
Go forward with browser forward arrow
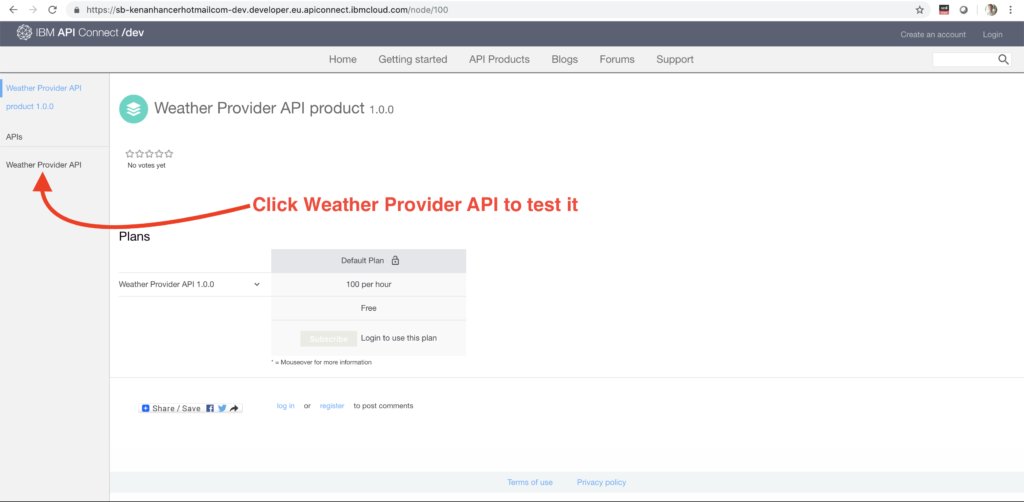pyautogui.click(x=33, y=10)
